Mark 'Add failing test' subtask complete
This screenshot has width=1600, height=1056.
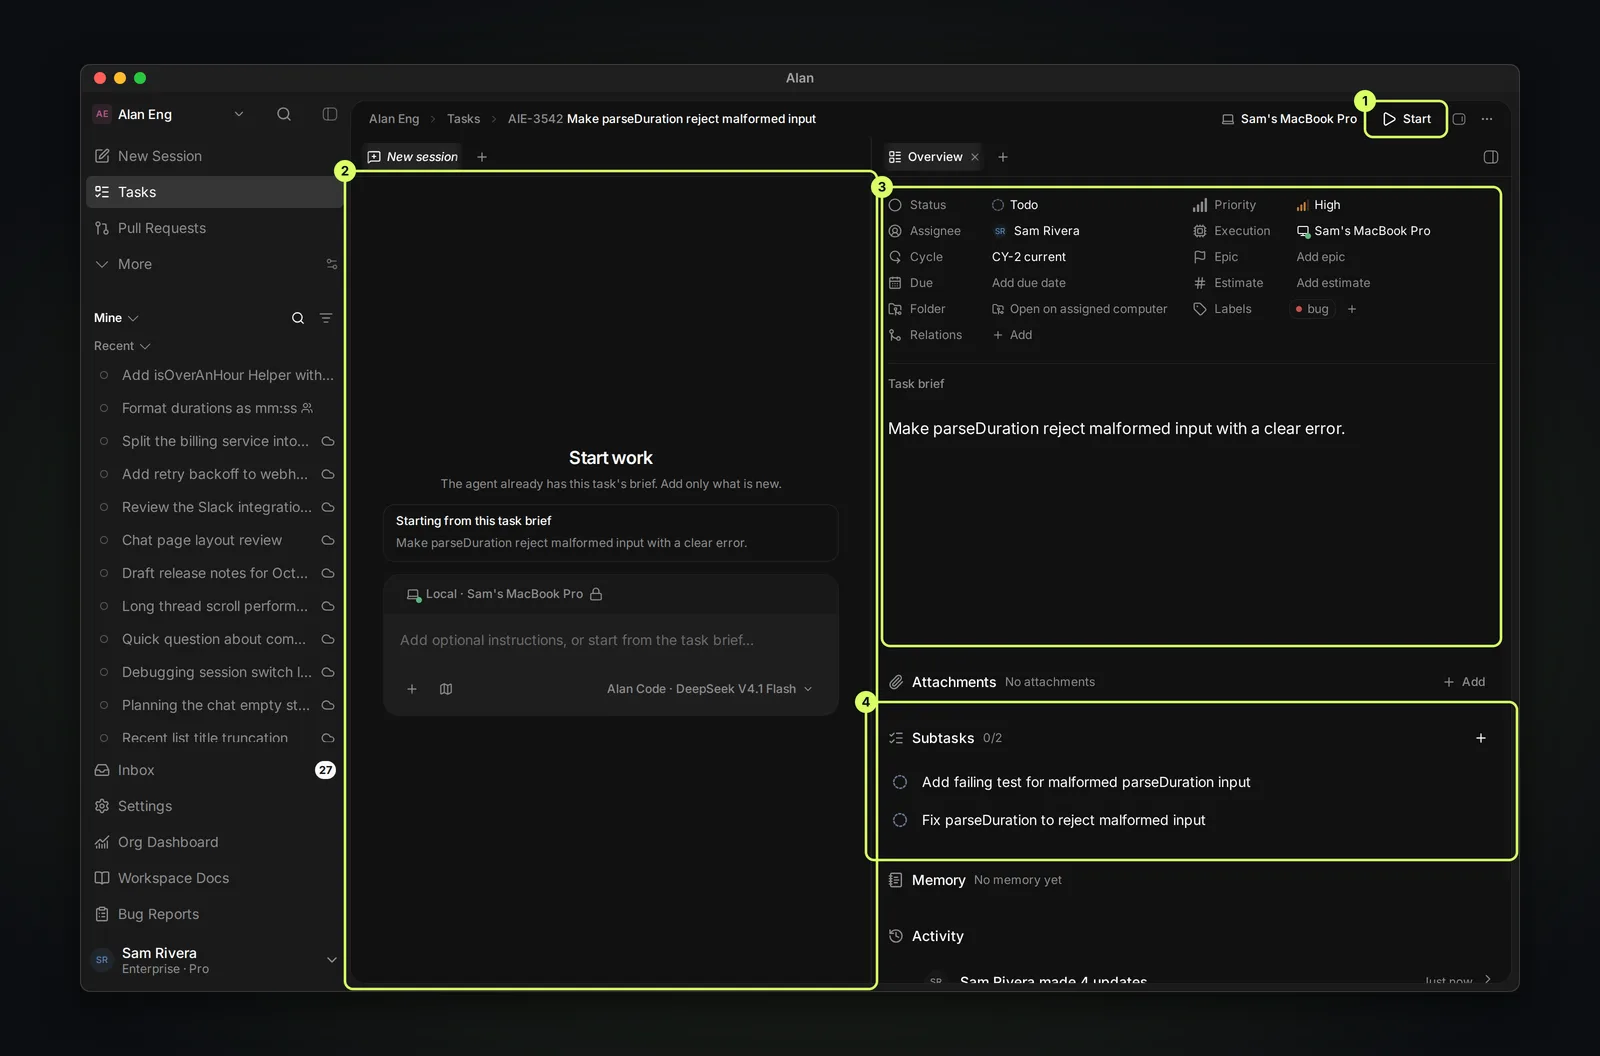click(x=900, y=782)
